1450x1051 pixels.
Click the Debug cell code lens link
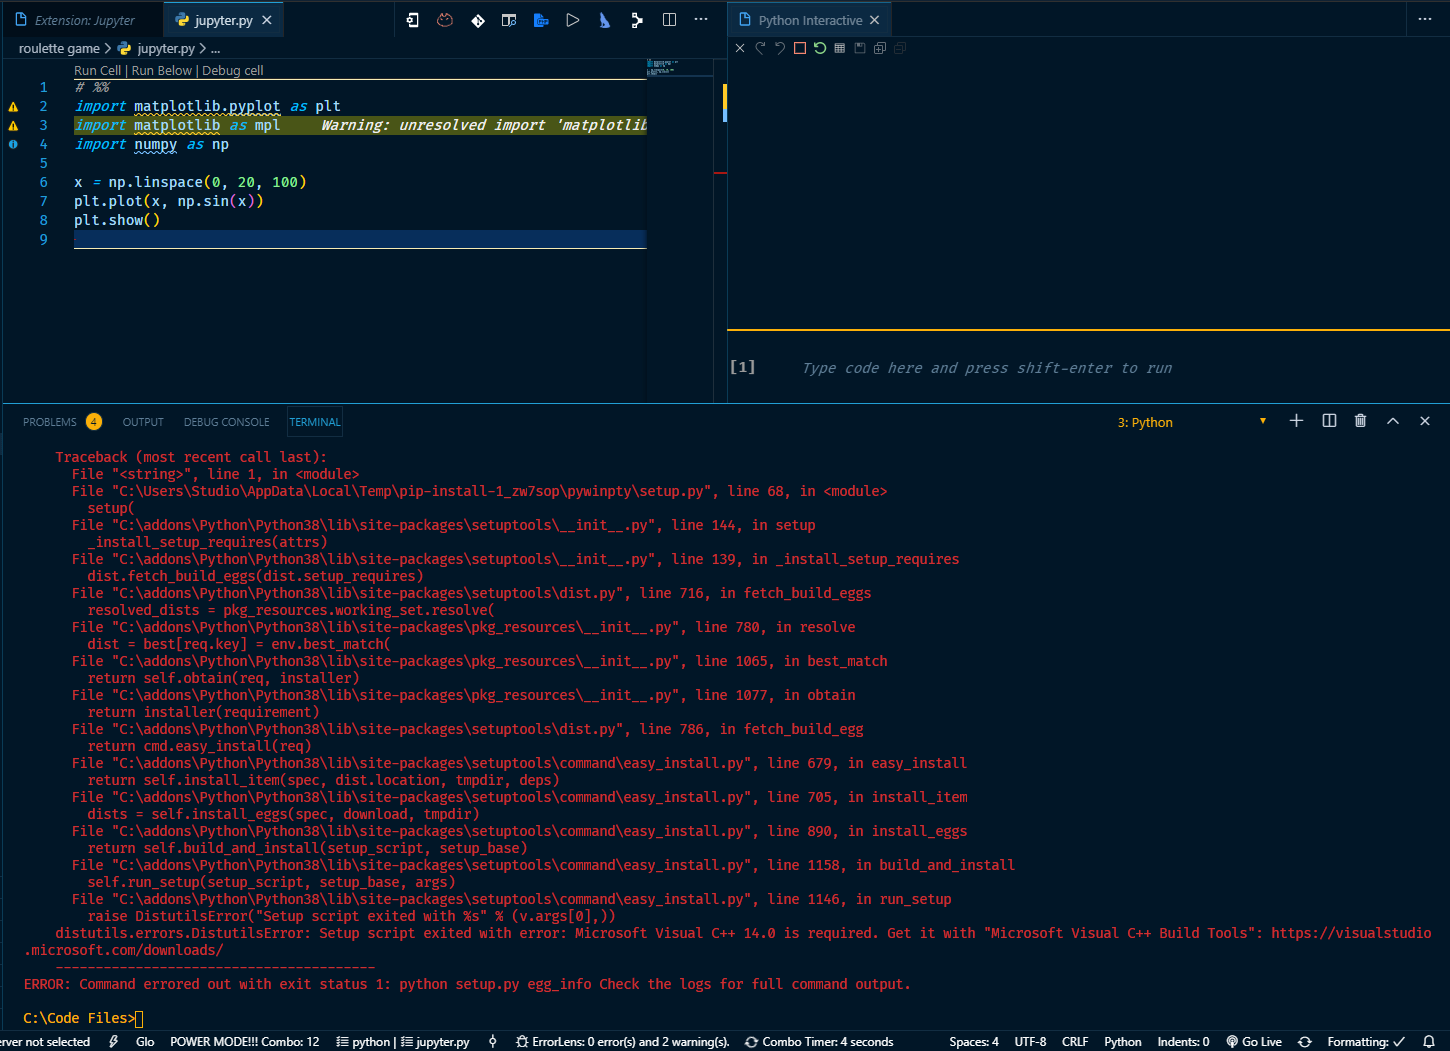pyautogui.click(x=233, y=71)
